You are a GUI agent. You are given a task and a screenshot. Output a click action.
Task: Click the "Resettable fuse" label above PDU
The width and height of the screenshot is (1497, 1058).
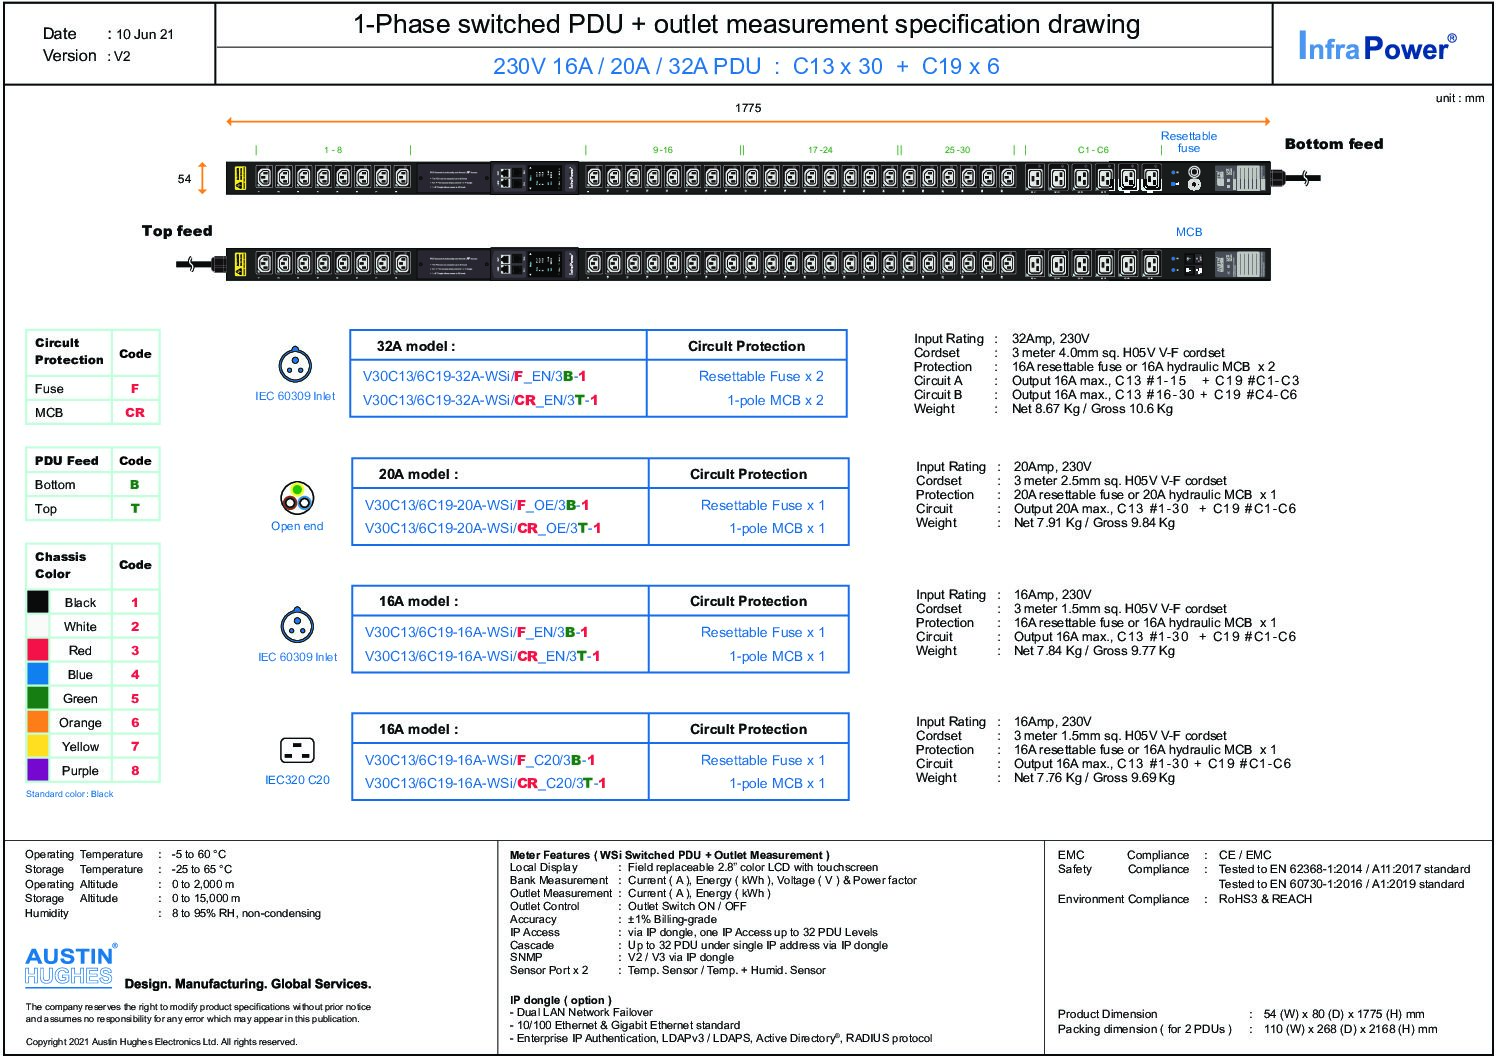pyautogui.click(x=1189, y=142)
